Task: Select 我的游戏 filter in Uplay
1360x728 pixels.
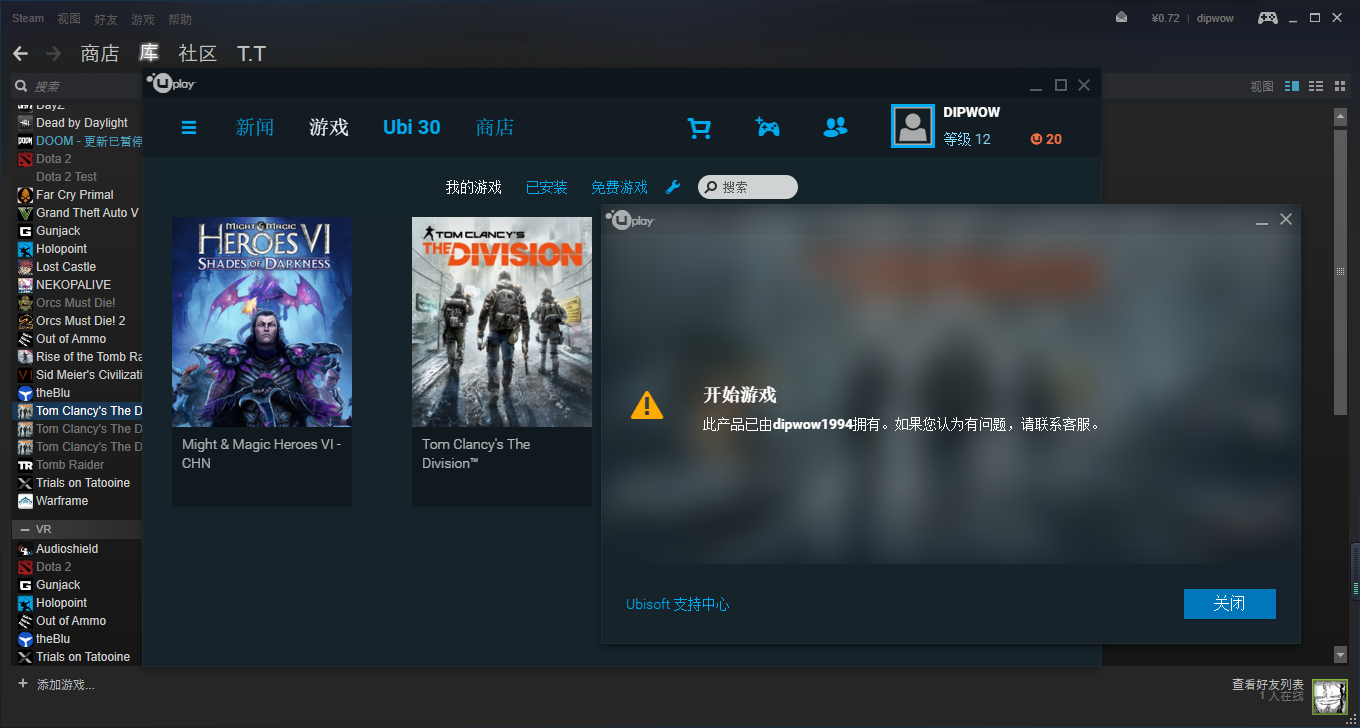Action: (x=474, y=187)
